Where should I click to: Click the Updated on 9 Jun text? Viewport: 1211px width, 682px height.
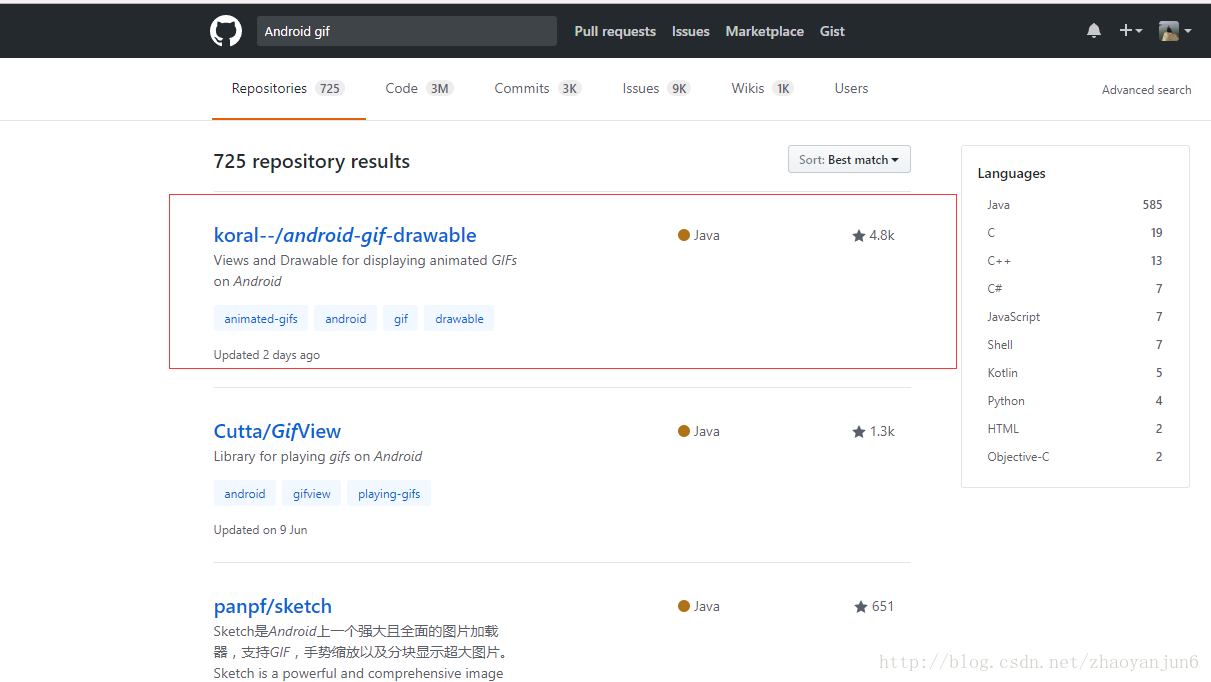point(260,530)
